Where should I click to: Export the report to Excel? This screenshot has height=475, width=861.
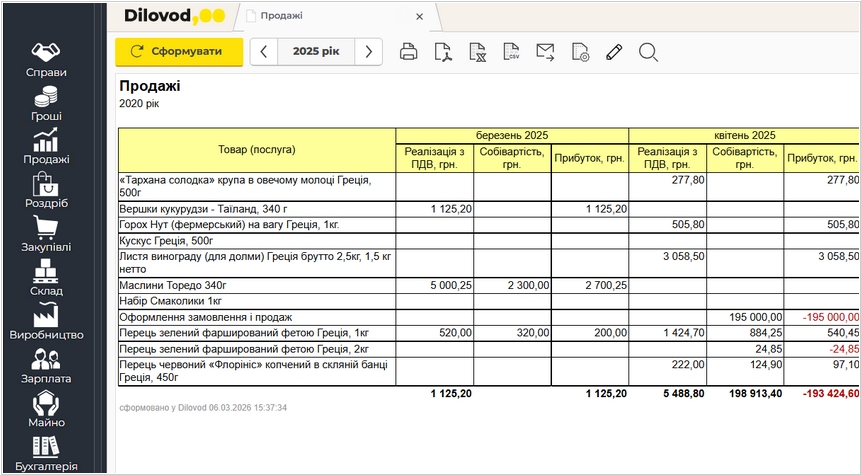477,52
